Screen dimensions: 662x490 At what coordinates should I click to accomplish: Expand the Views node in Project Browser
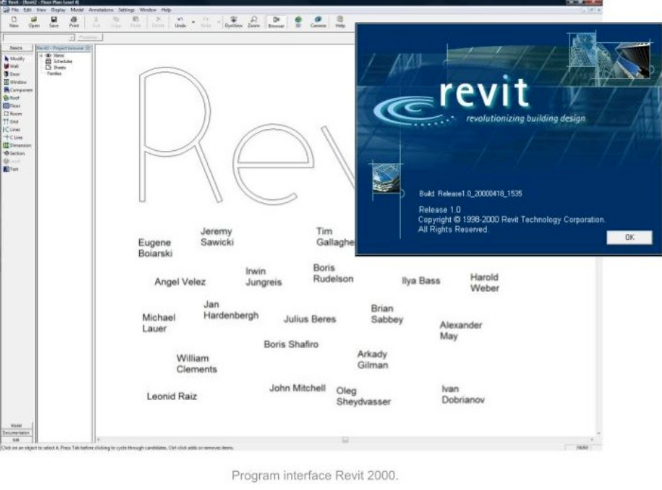click(x=41, y=56)
